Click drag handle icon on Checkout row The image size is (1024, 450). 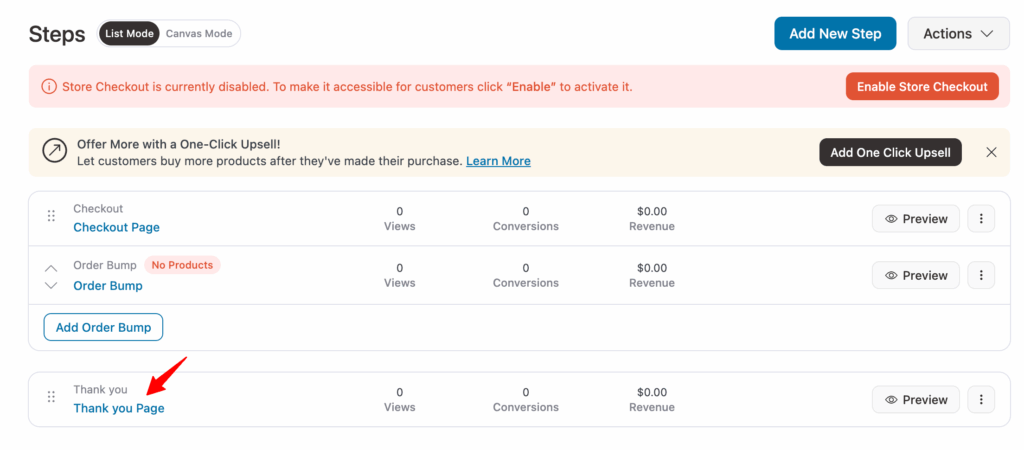pos(51,217)
